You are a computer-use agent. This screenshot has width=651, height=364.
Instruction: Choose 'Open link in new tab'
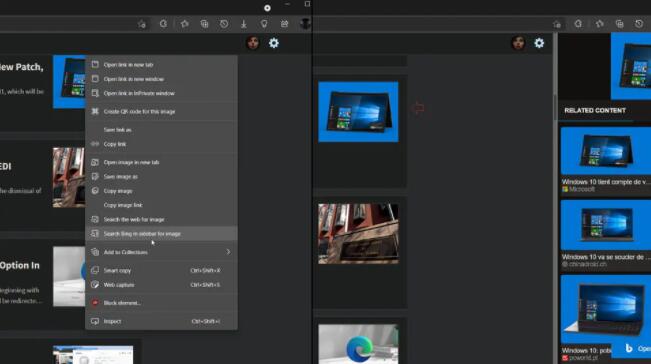pyautogui.click(x=162, y=65)
